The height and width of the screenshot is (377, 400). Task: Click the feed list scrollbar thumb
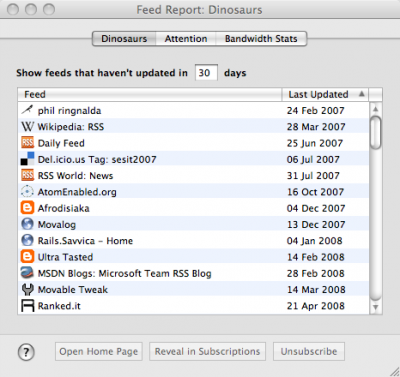click(376, 132)
